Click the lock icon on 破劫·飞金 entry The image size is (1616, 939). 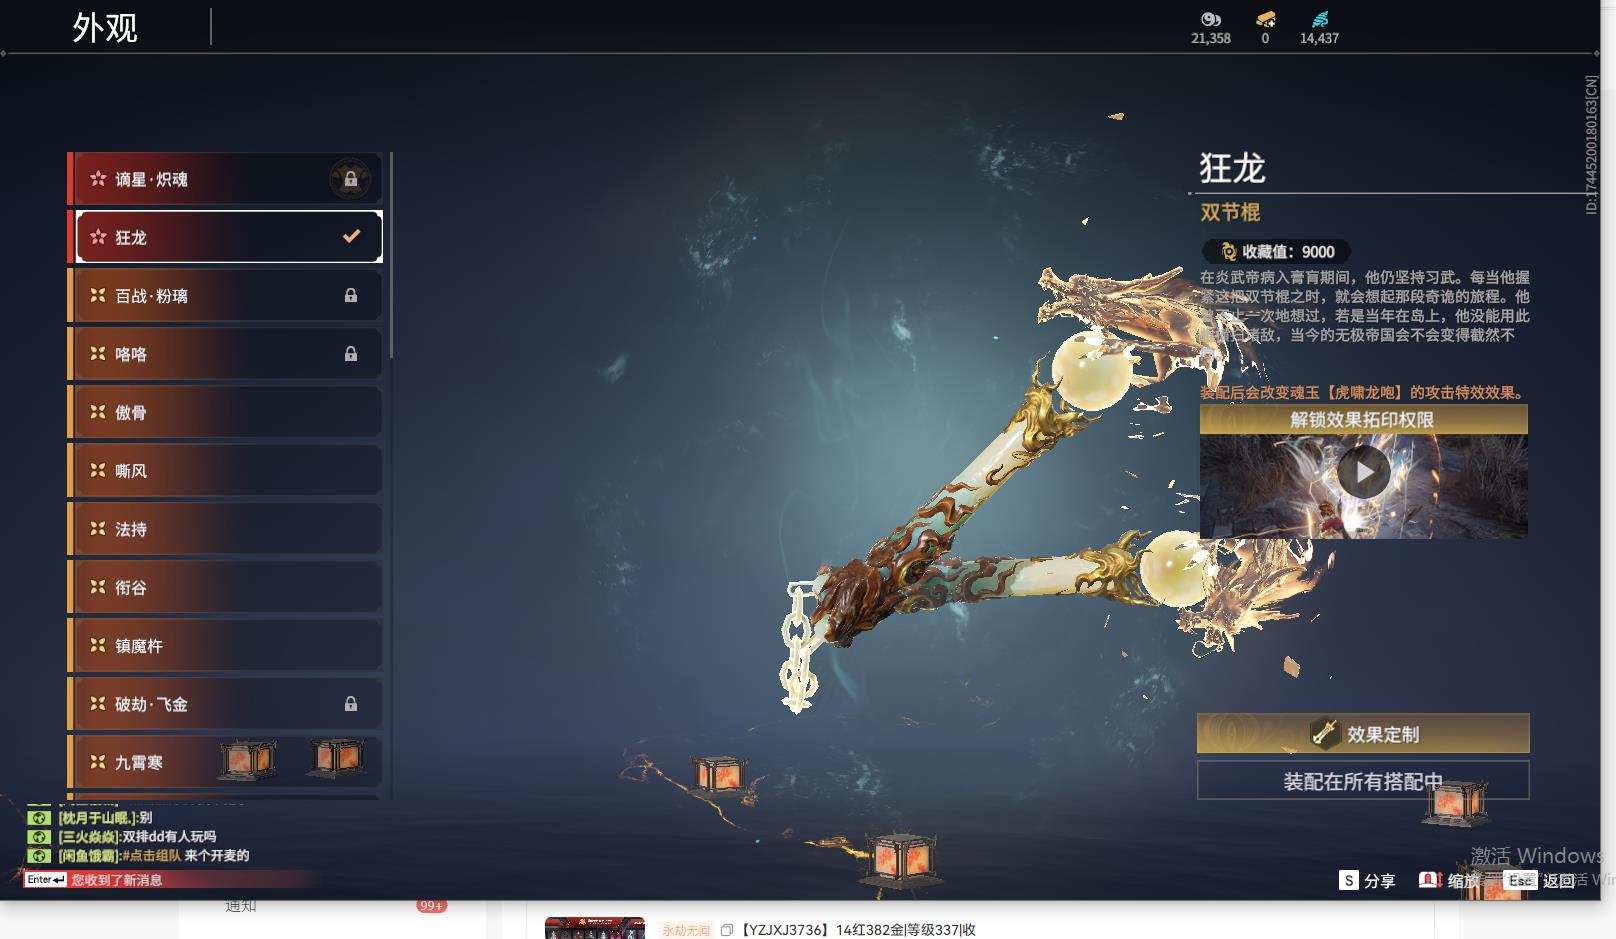[350, 703]
